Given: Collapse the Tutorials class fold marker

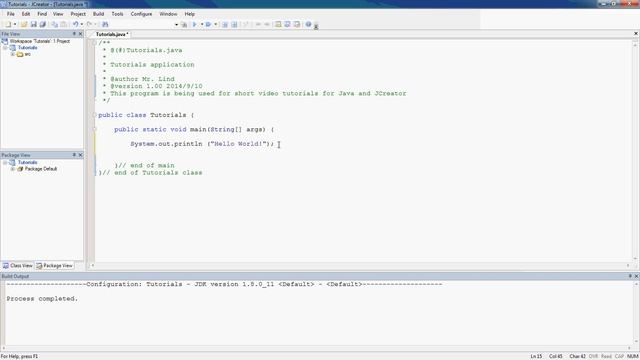Looking at the screenshot, I should [94, 115].
